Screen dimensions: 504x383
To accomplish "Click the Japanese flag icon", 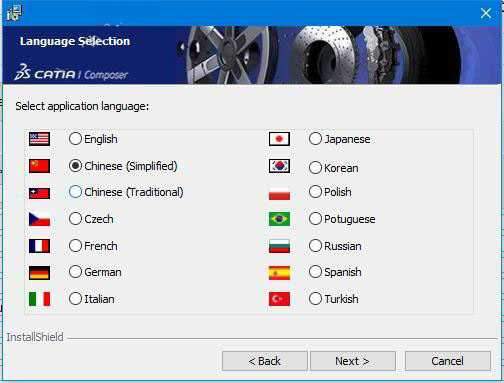I will click(279, 139).
